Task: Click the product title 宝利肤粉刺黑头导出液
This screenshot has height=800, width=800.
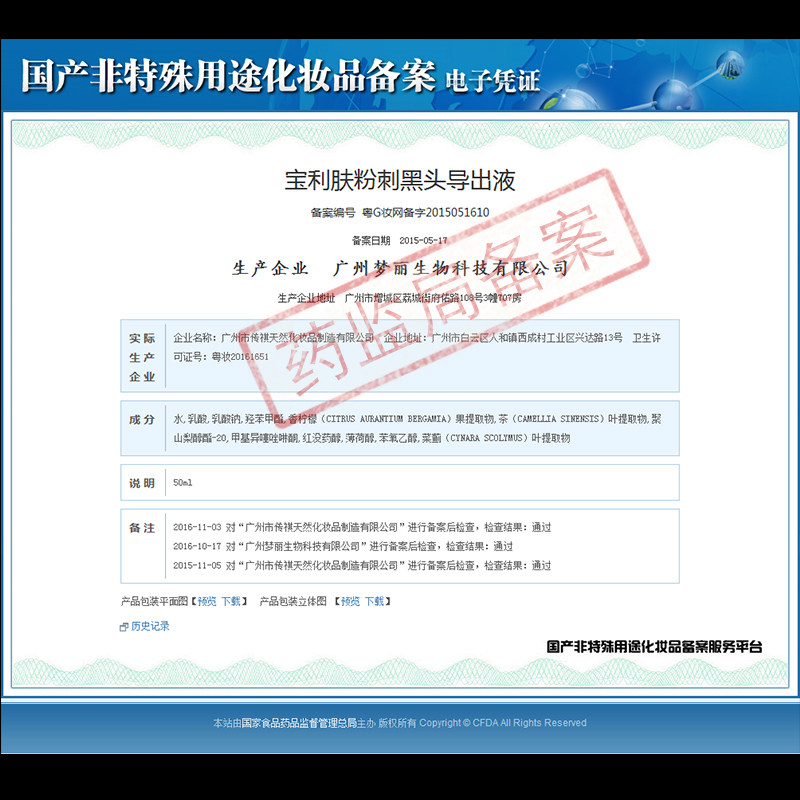Action: (399, 181)
